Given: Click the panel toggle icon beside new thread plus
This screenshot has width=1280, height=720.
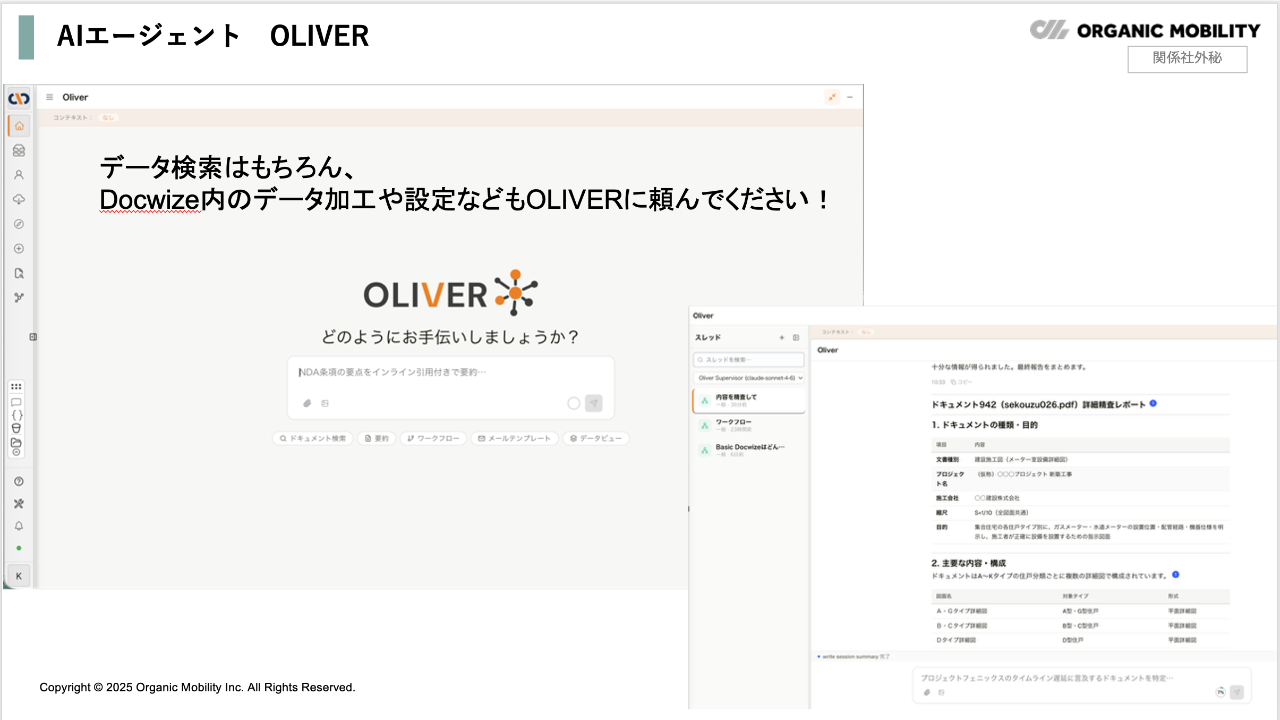Looking at the screenshot, I should tap(796, 338).
